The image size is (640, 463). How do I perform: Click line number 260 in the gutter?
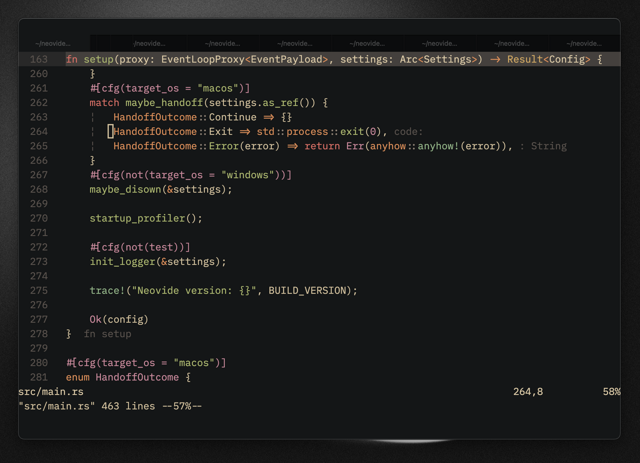point(39,74)
